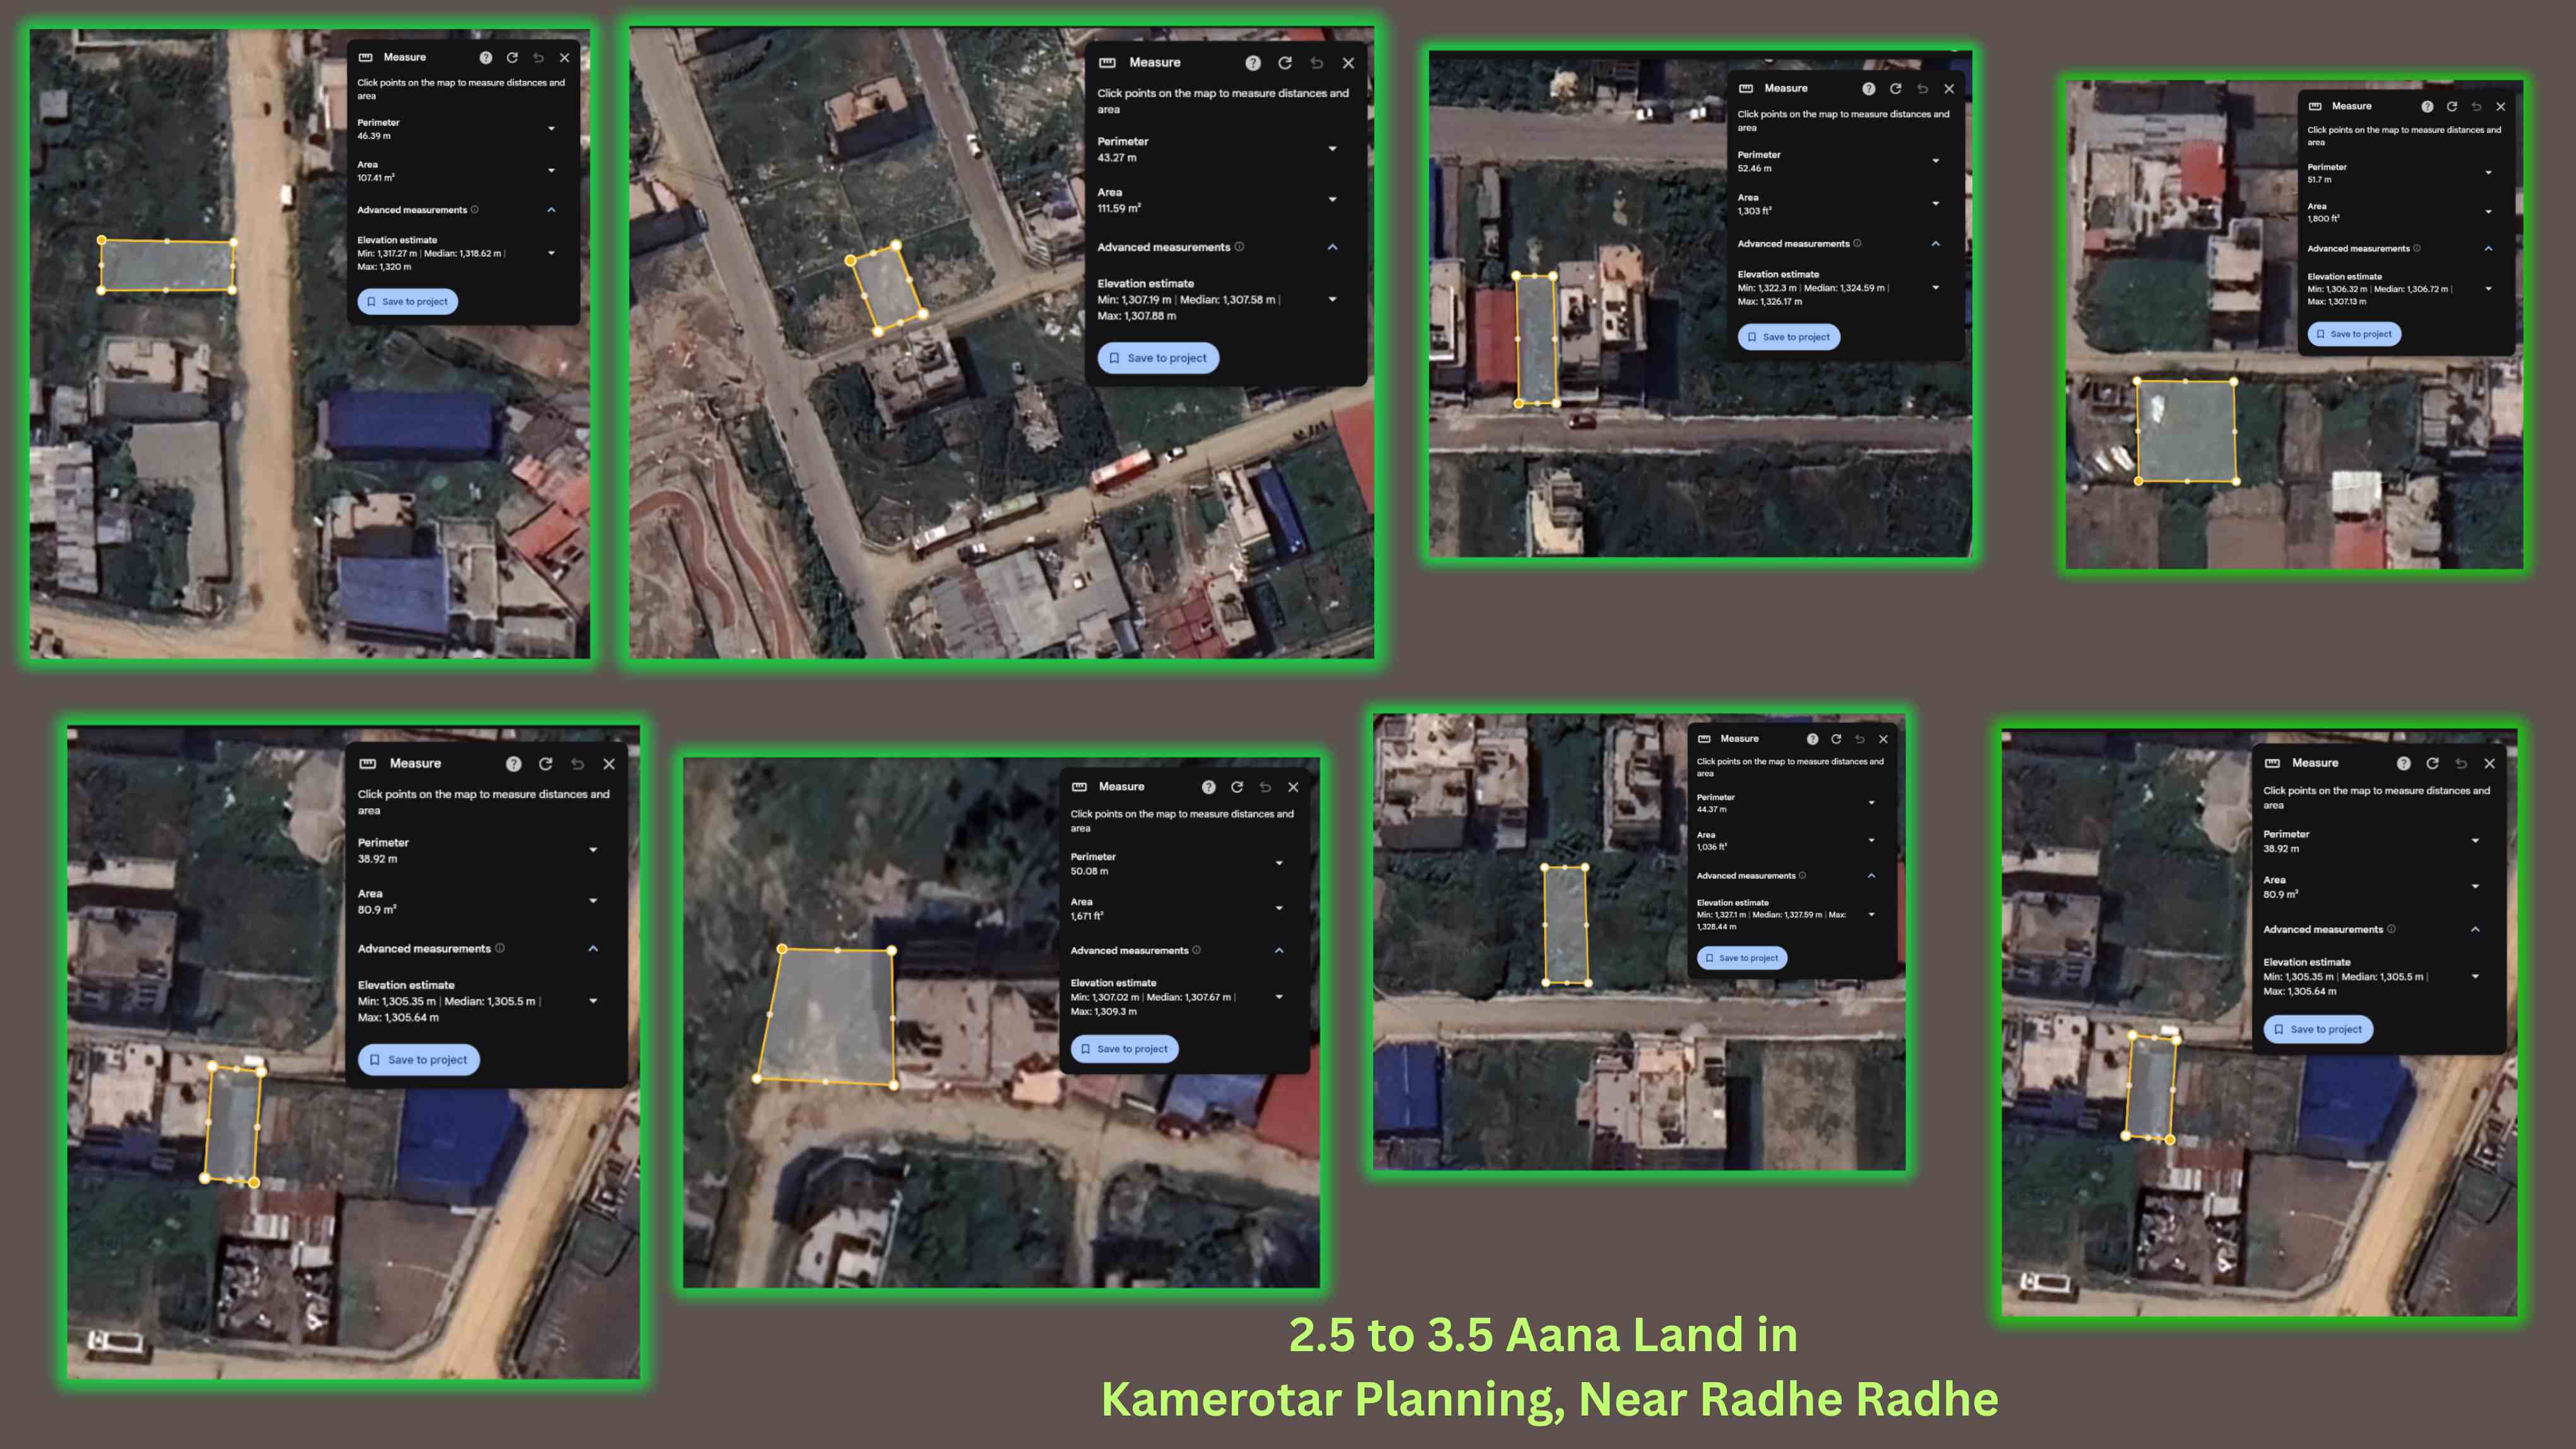
Task: Select the 2.5 to 3.5 Aana Land title text
Action: 1543,1335
